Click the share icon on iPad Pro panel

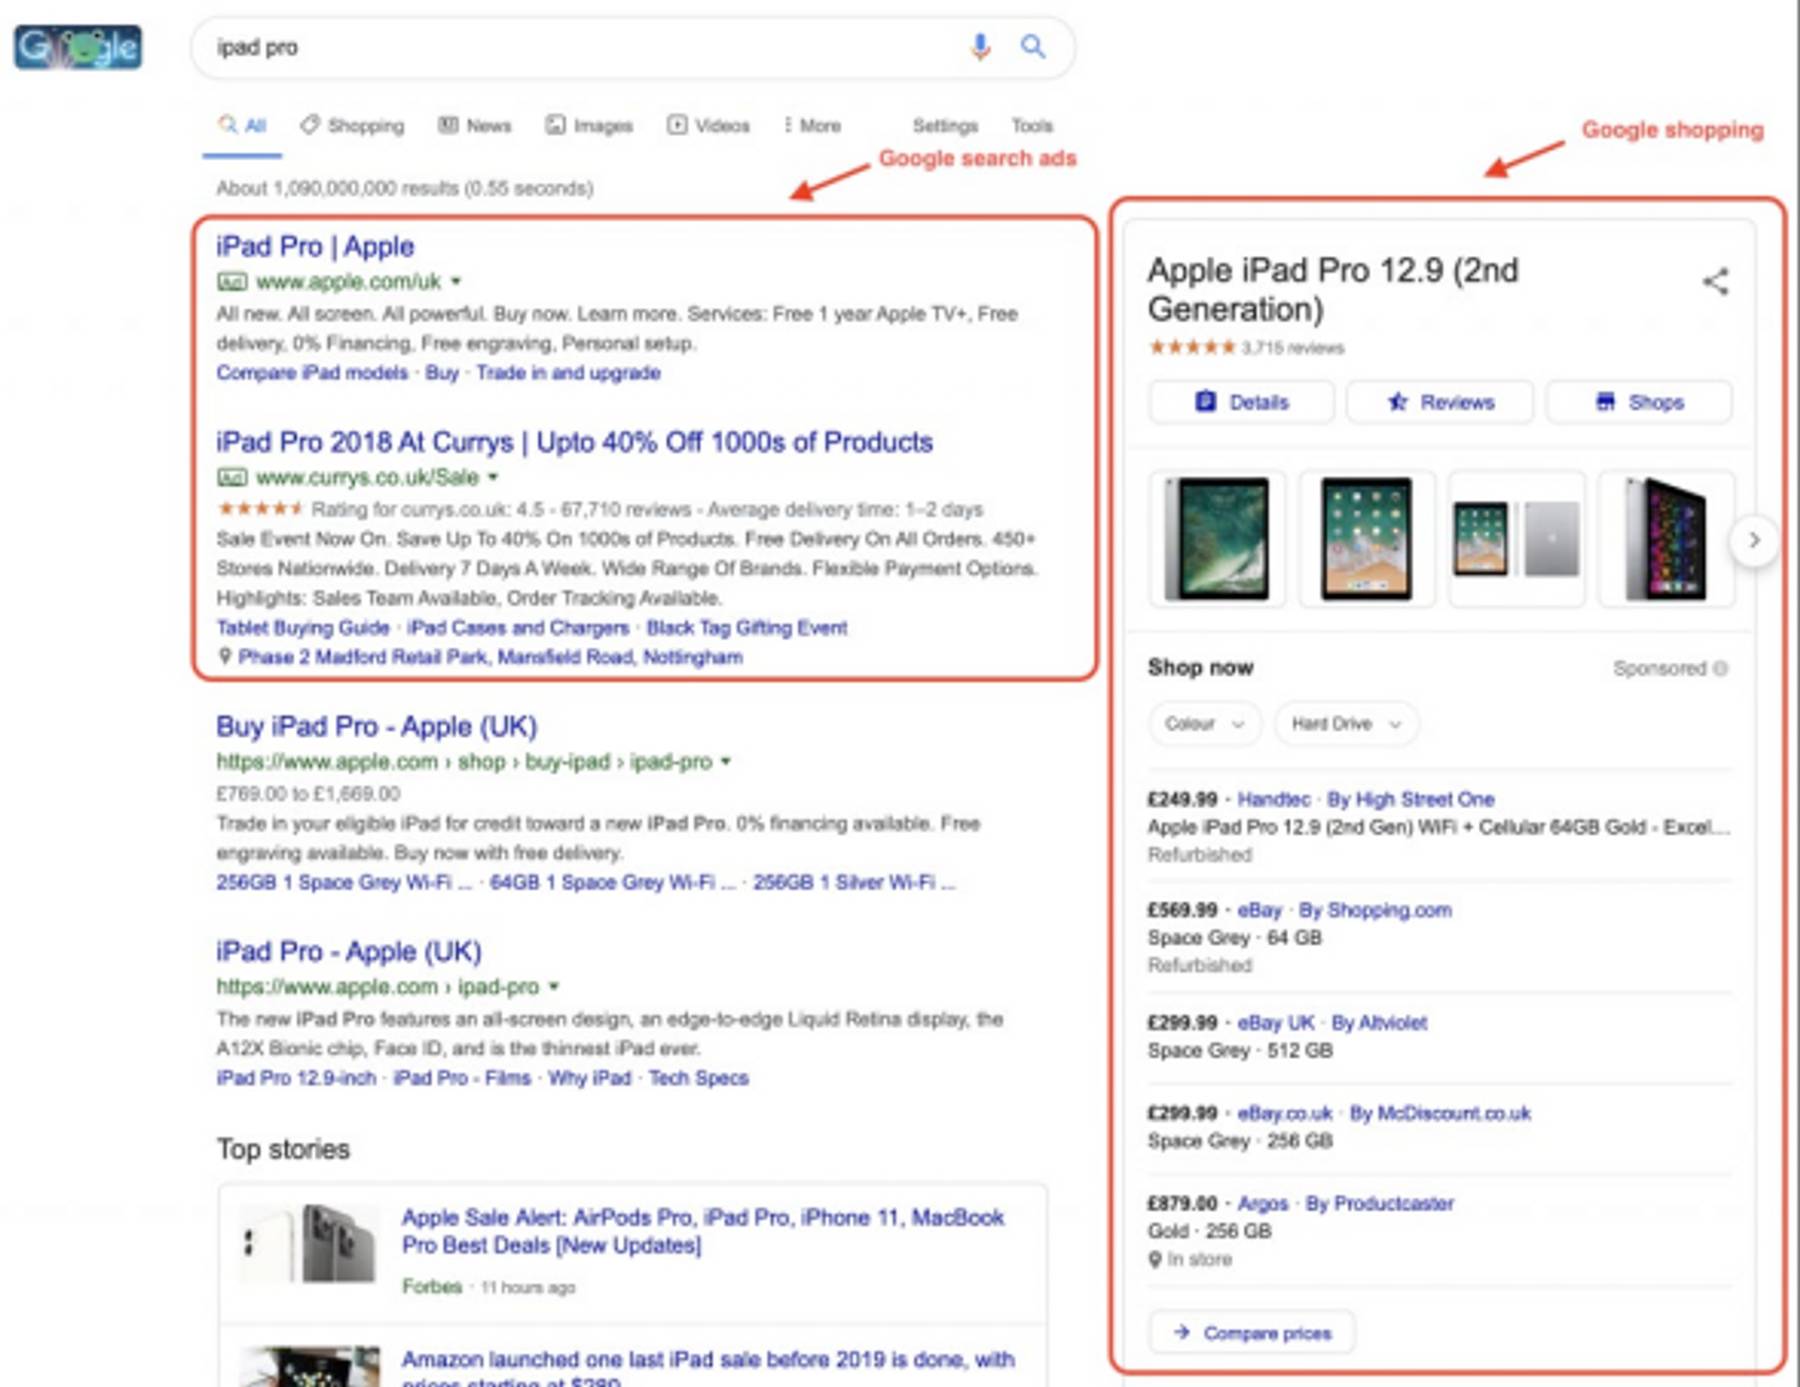1715,282
